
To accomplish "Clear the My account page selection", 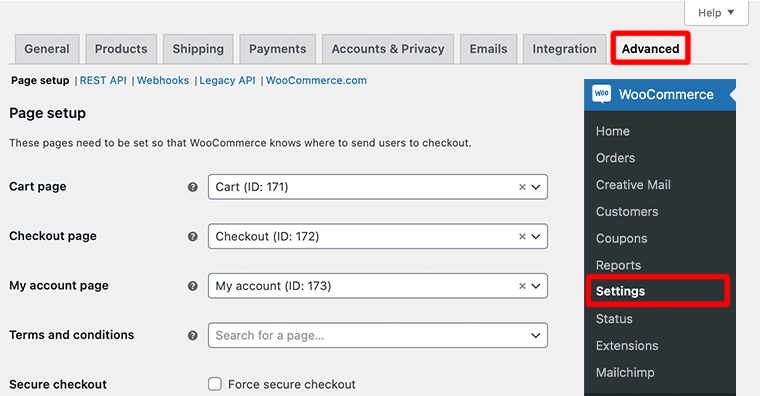I will pyautogui.click(x=522, y=286).
